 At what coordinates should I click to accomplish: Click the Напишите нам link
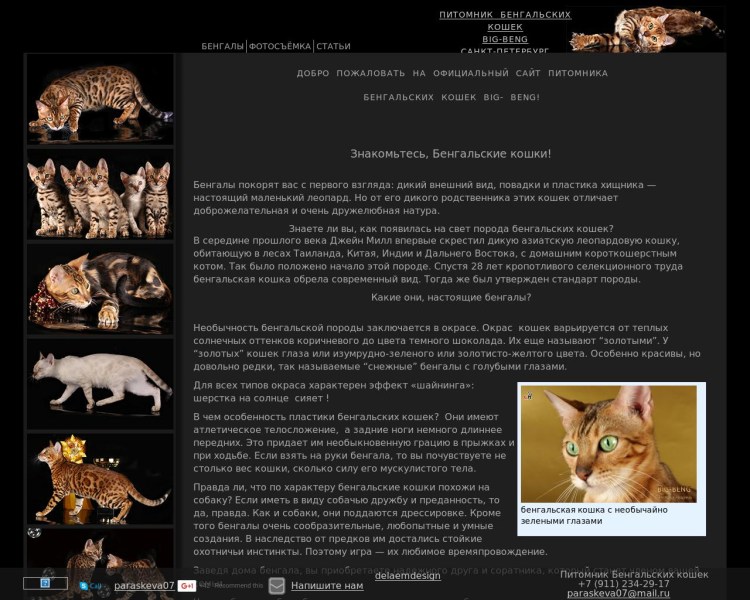point(327,586)
